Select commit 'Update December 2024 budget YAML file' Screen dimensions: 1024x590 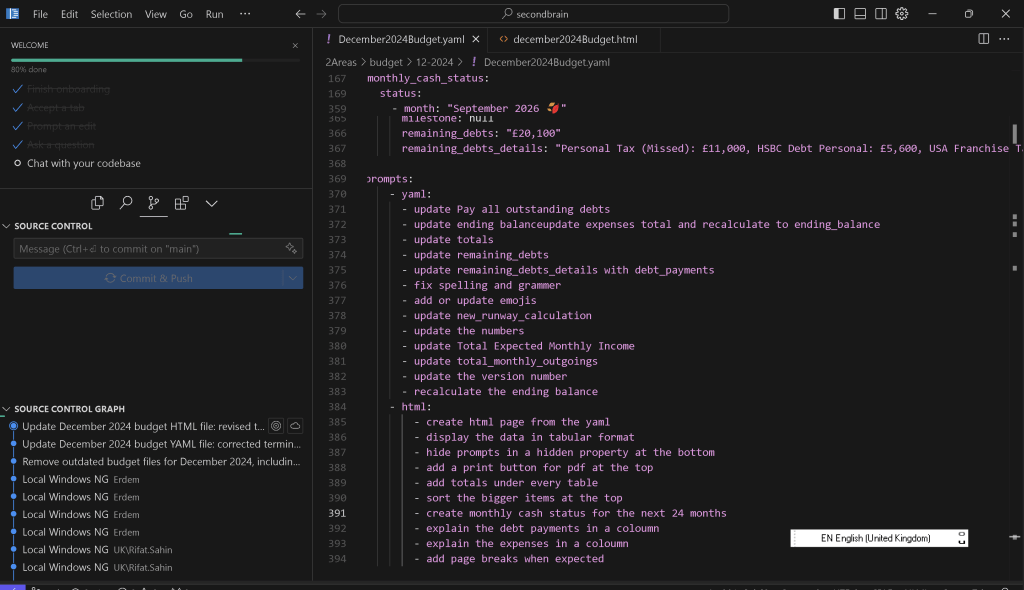click(x=161, y=444)
